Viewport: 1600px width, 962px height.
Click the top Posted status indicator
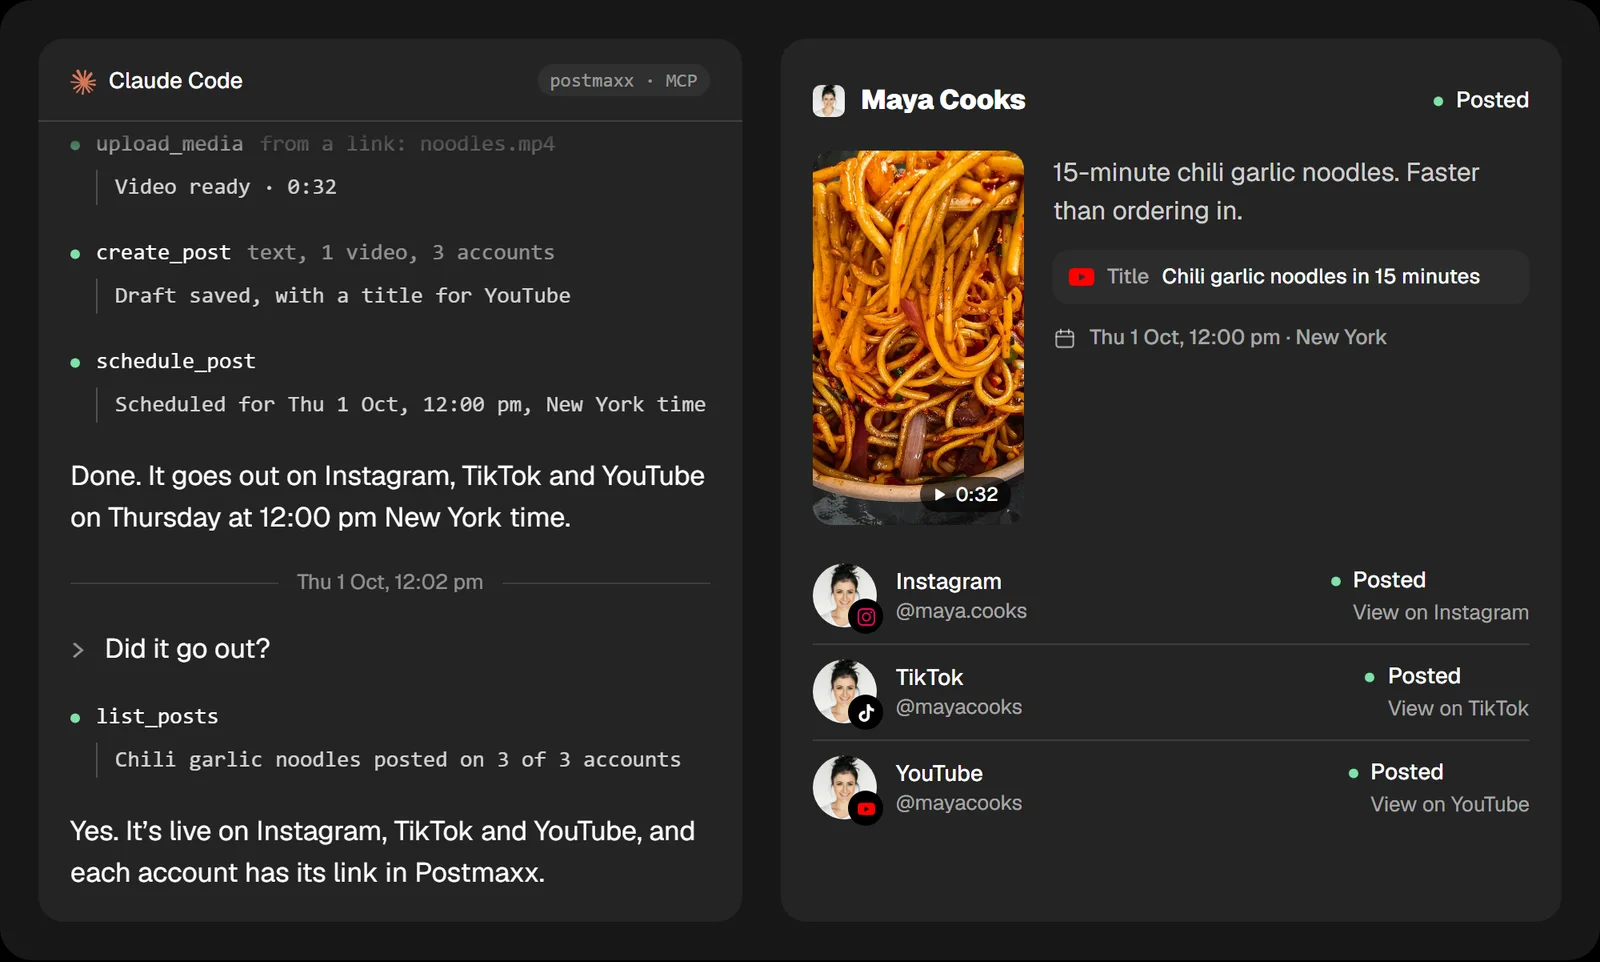1481,100
